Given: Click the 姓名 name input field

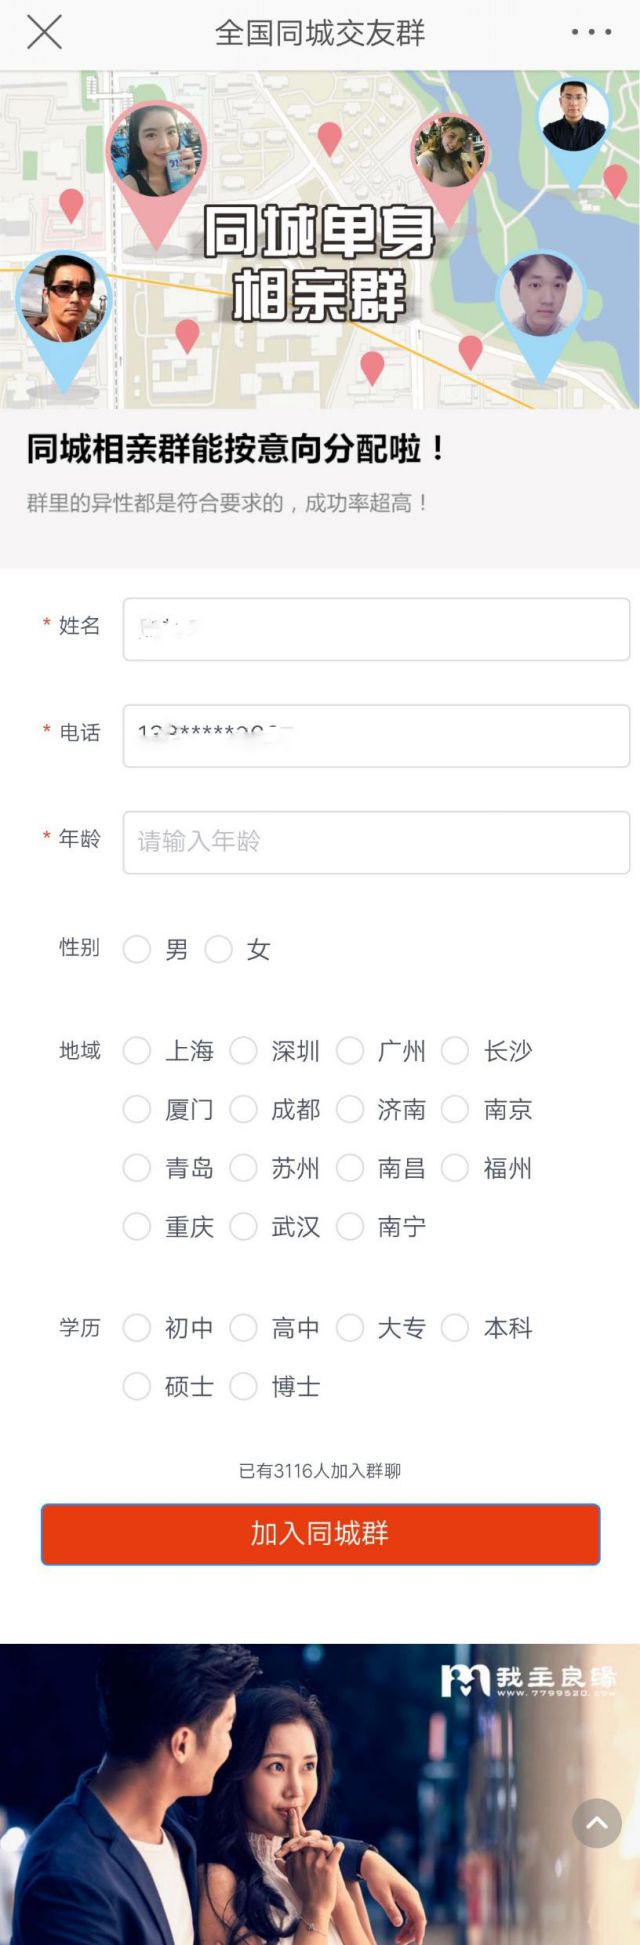Looking at the screenshot, I should [376, 629].
